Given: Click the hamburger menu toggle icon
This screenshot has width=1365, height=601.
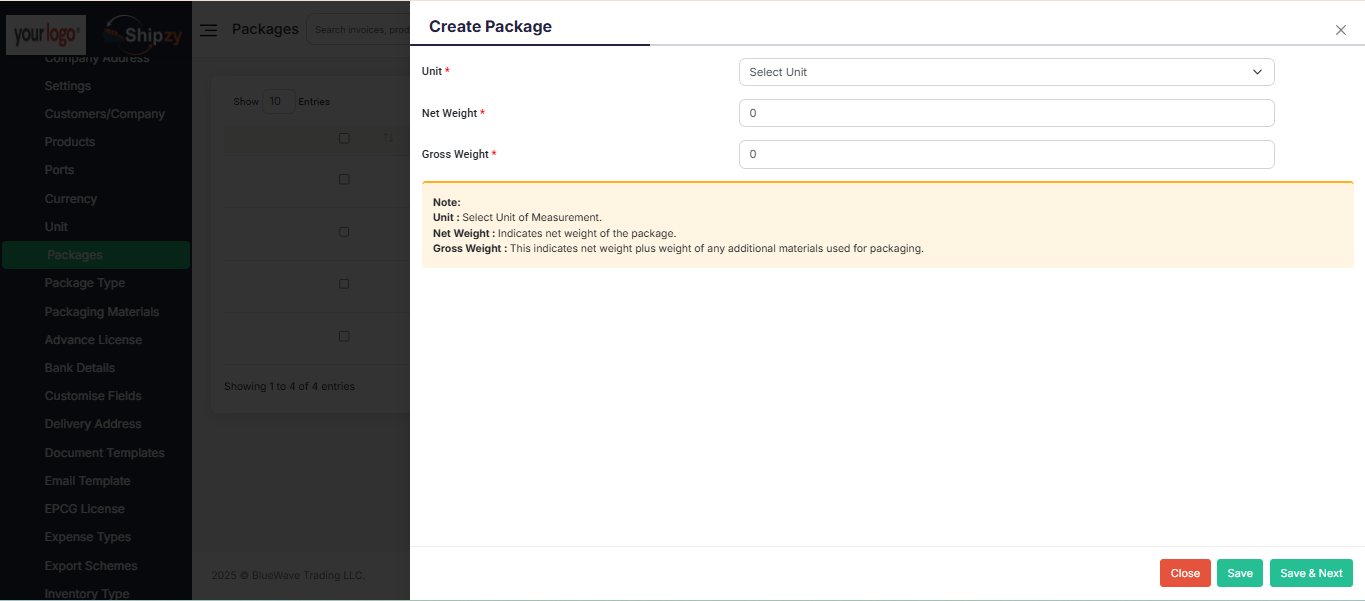Looking at the screenshot, I should (x=208, y=30).
